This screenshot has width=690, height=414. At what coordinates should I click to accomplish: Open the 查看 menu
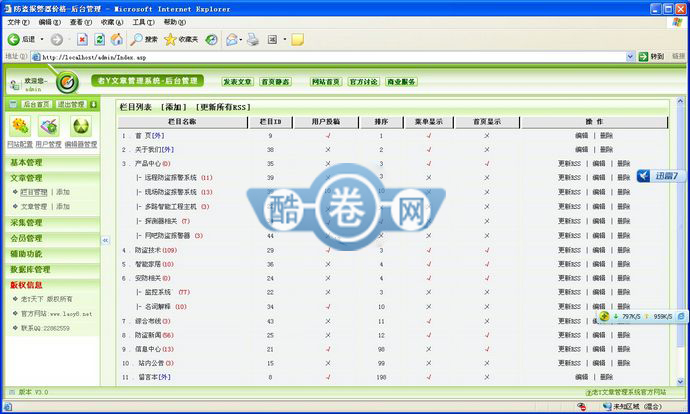(81, 22)
